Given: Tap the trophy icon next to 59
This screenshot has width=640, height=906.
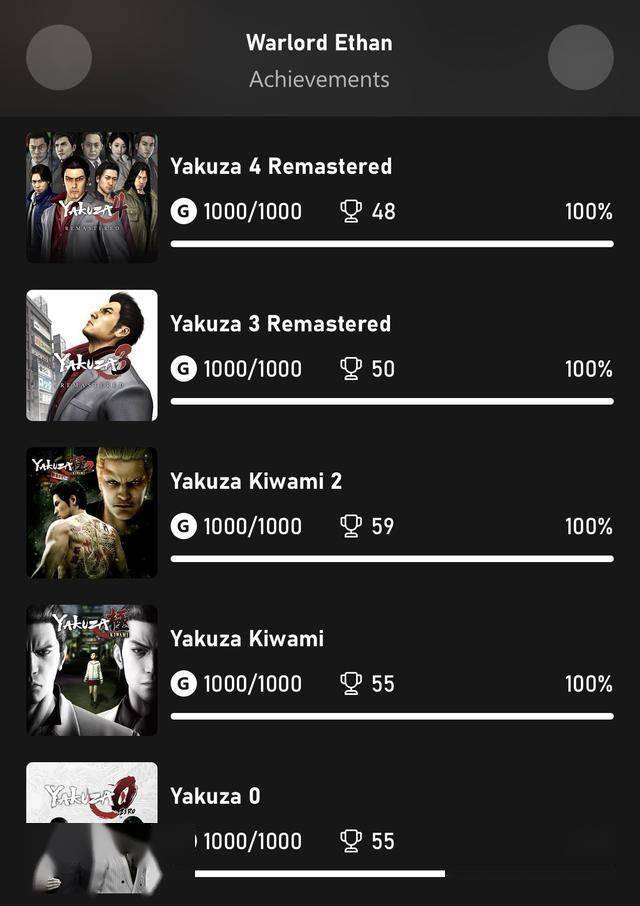Looking at the screenshot, I should (x=351, y=526).
